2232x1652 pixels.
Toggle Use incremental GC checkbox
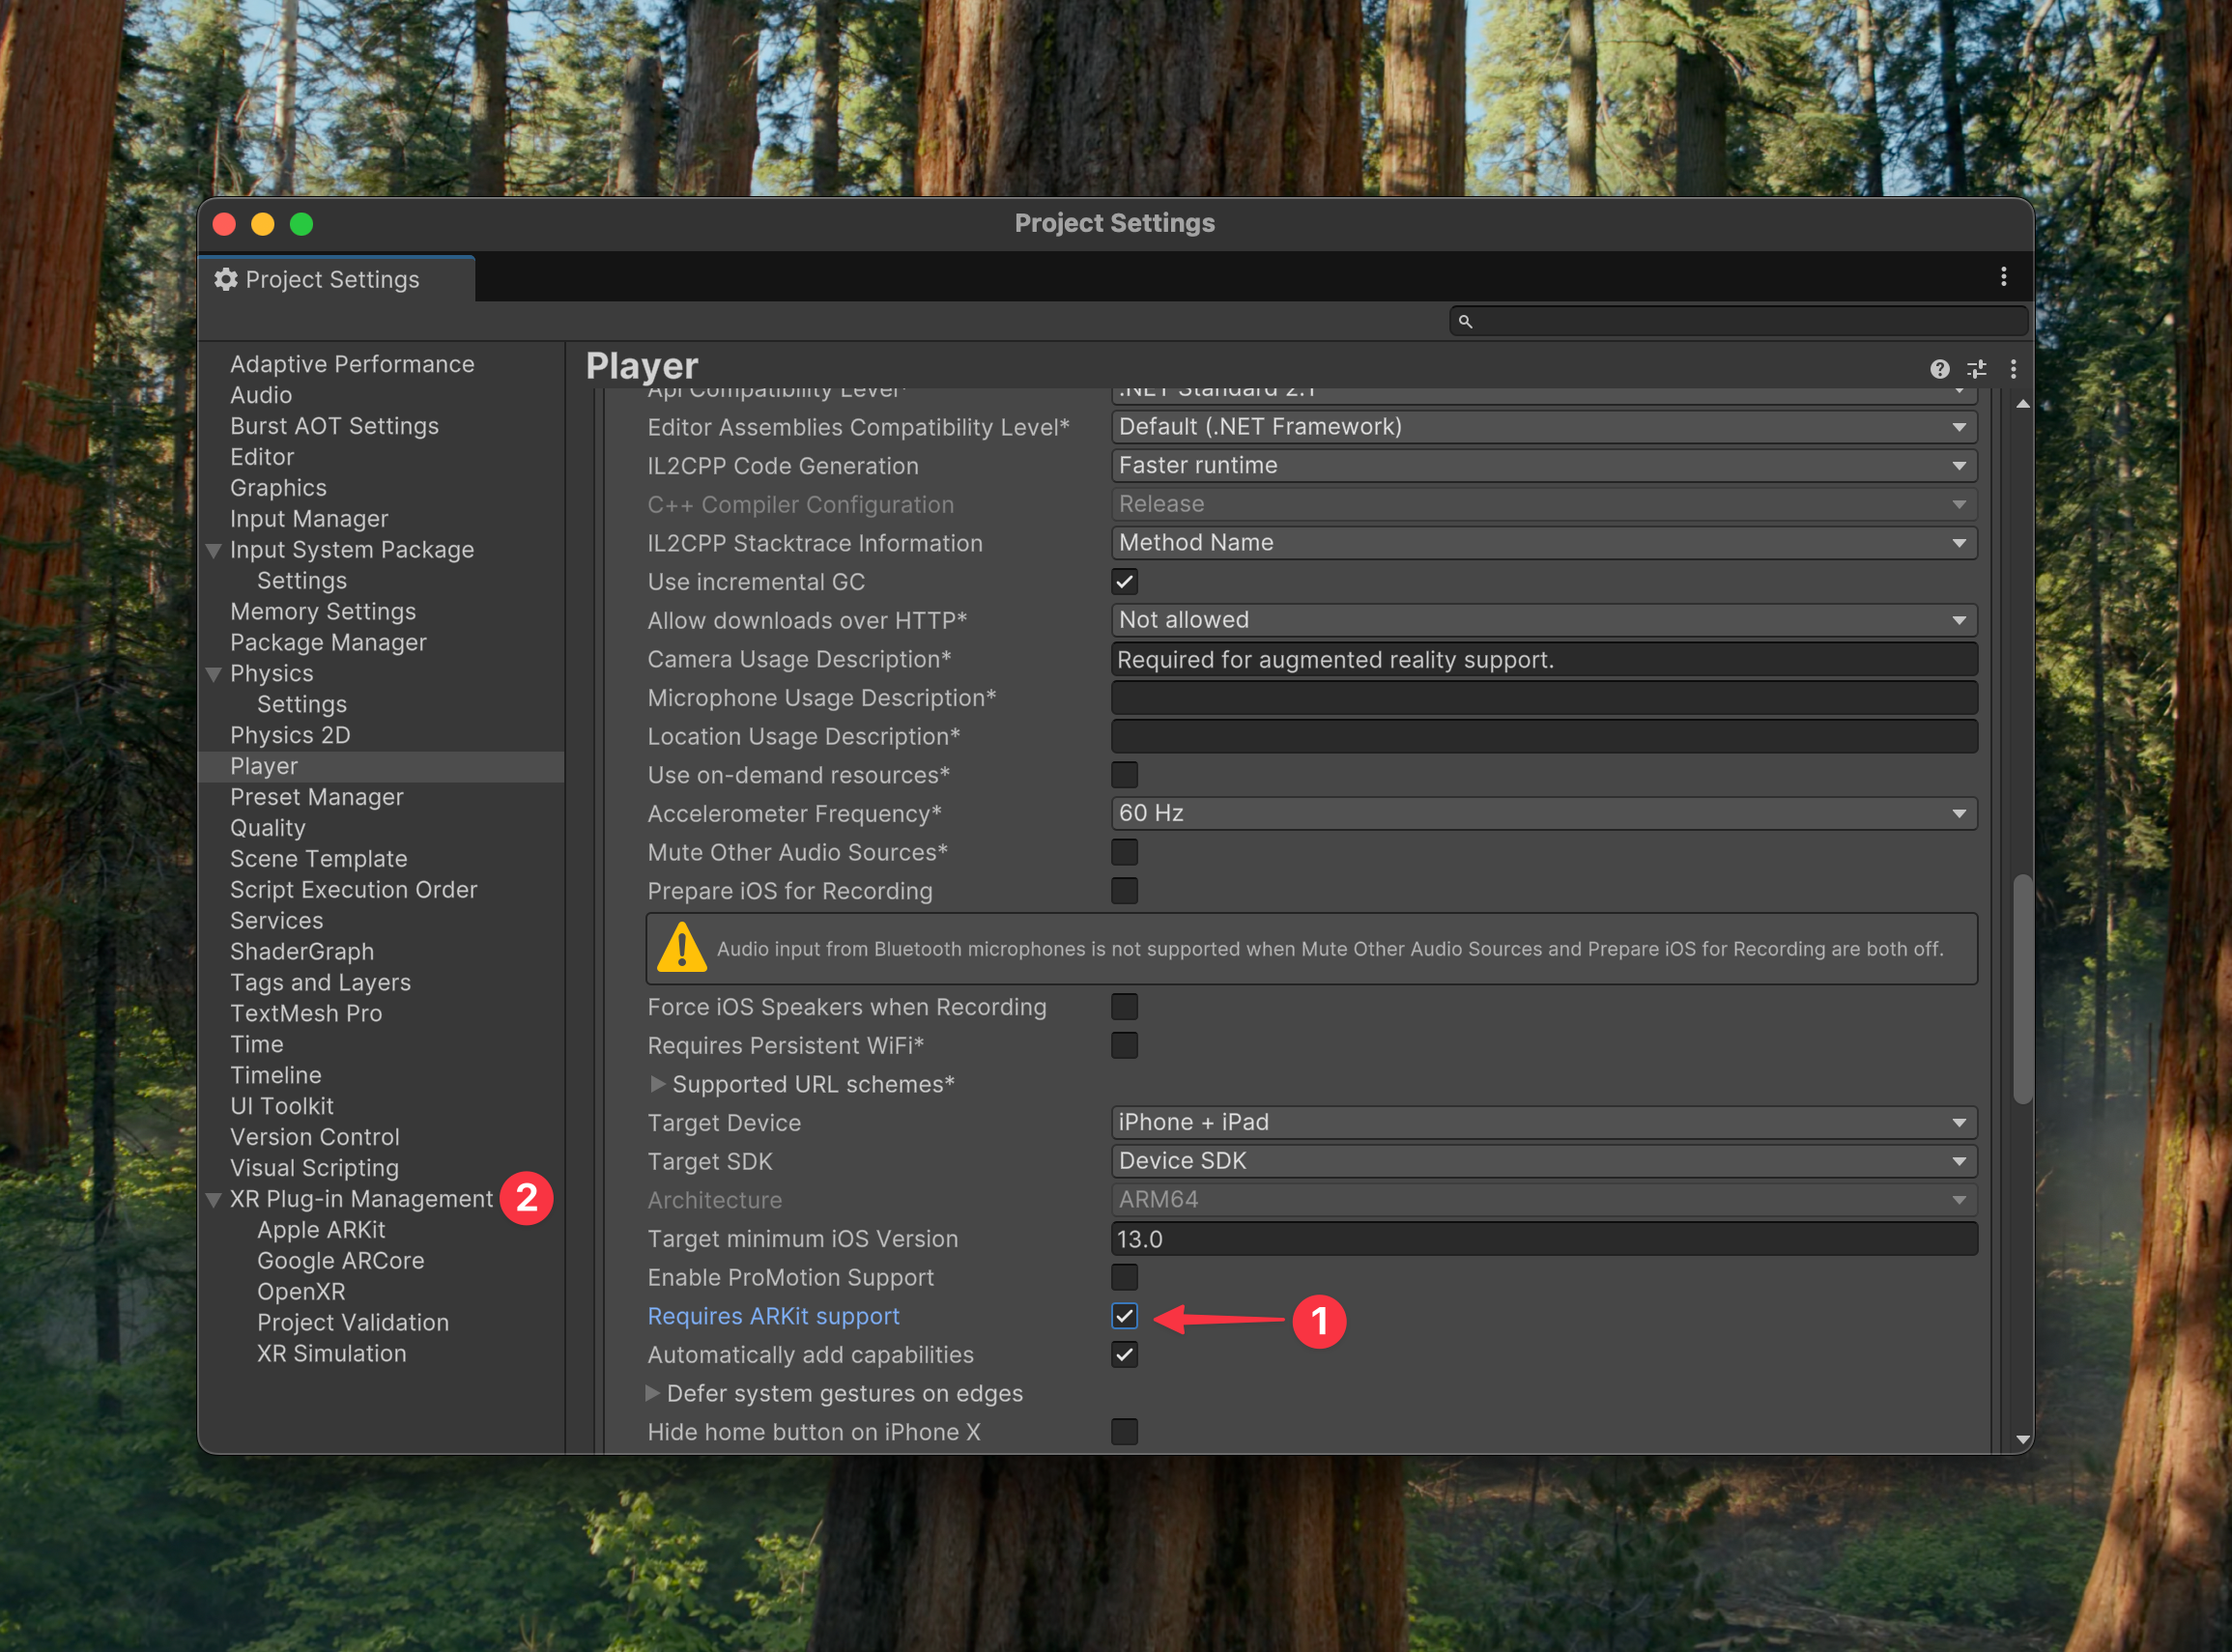click(x=1124, y=582)
